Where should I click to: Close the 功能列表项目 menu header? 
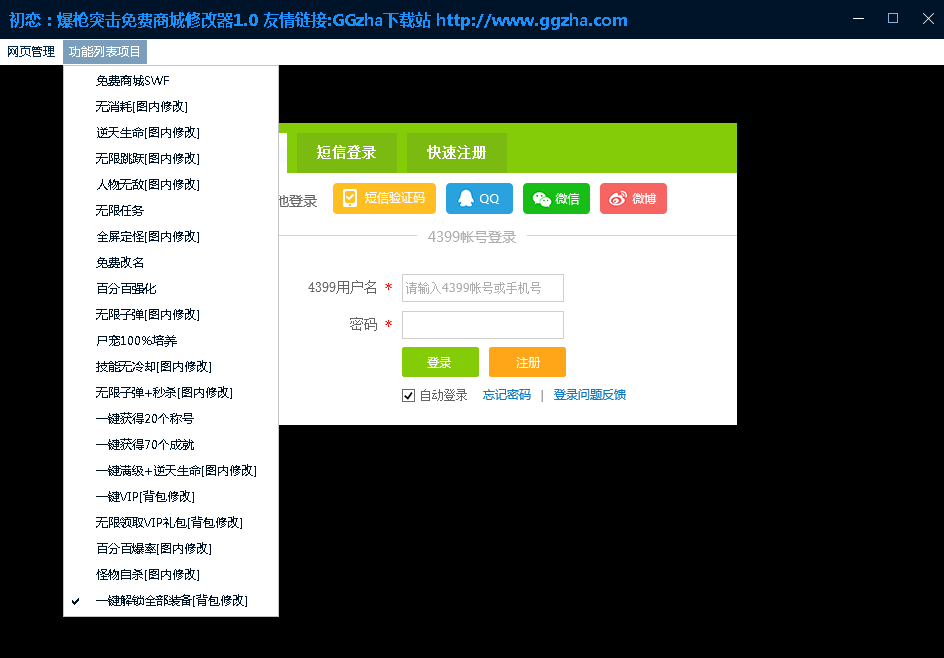tap(105, 52)
